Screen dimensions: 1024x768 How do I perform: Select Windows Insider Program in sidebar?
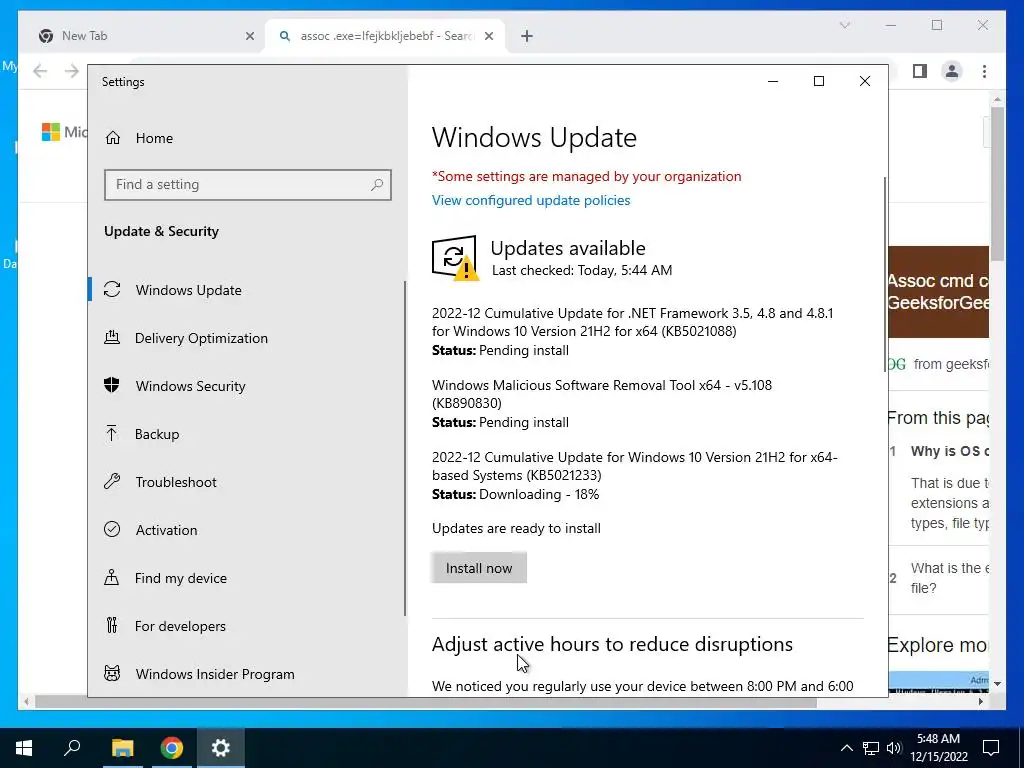point(246,673)
